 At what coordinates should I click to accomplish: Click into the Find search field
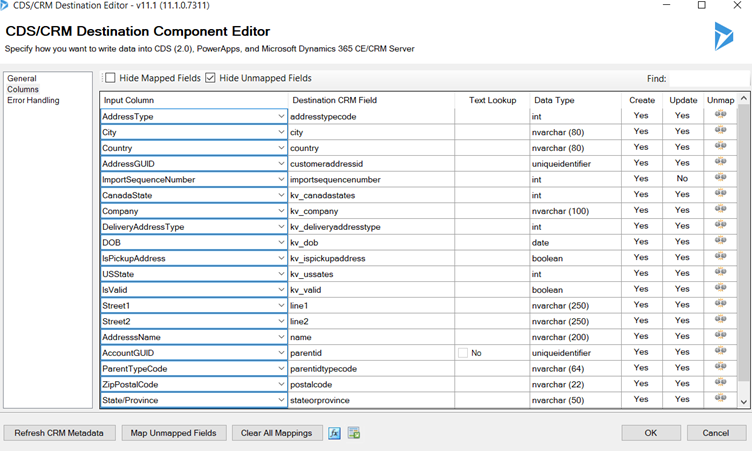[x=708, y=78]
